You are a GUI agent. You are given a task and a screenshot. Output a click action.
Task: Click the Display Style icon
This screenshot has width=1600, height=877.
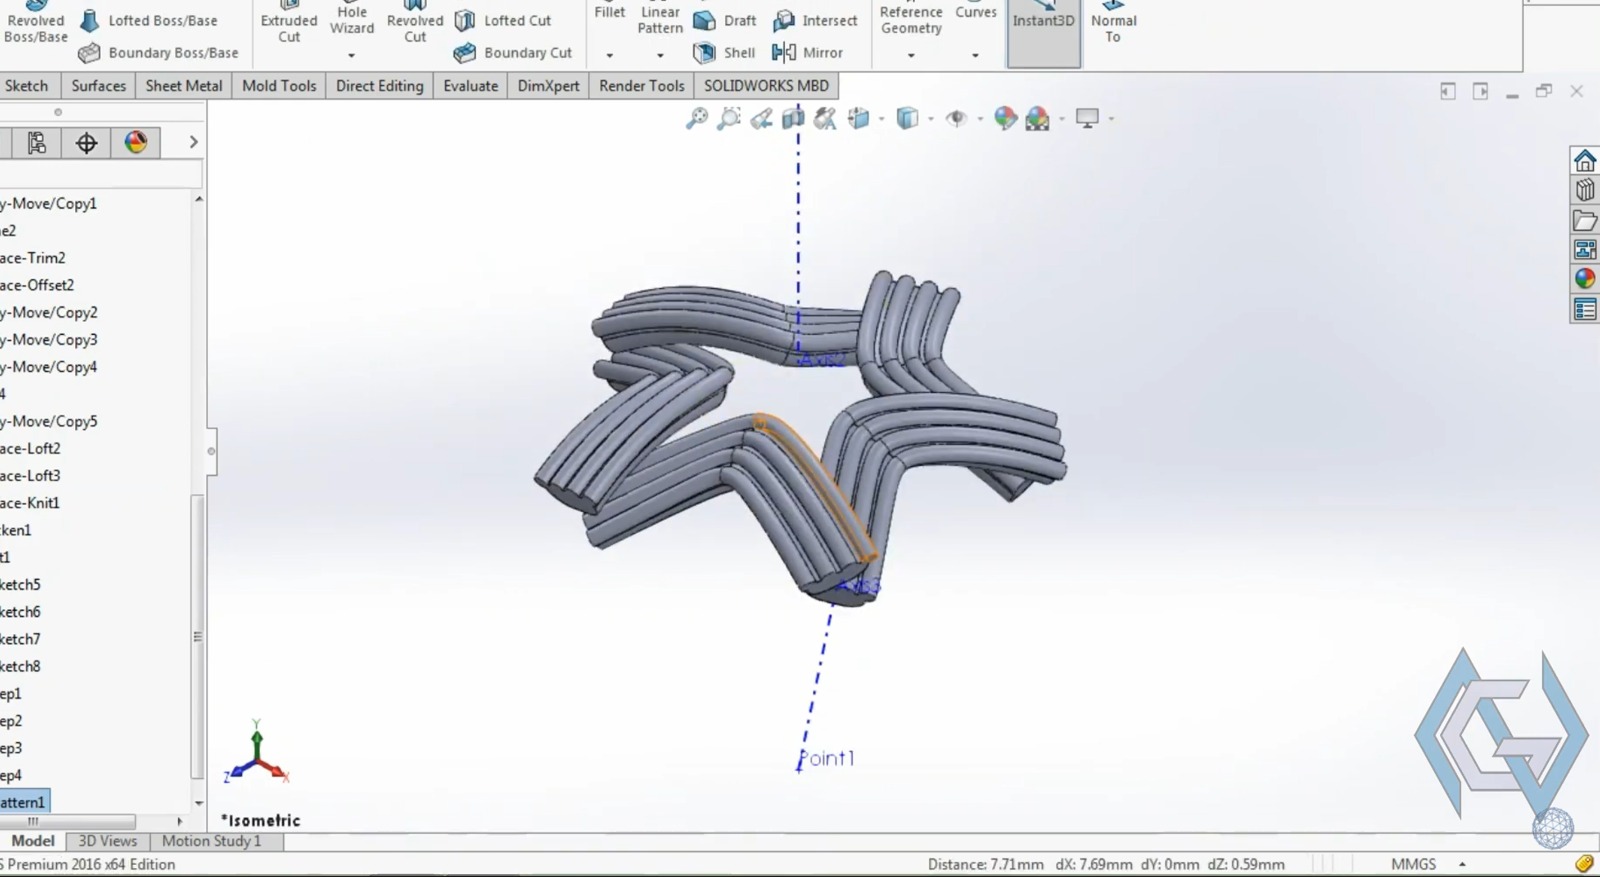pos(907,119)
